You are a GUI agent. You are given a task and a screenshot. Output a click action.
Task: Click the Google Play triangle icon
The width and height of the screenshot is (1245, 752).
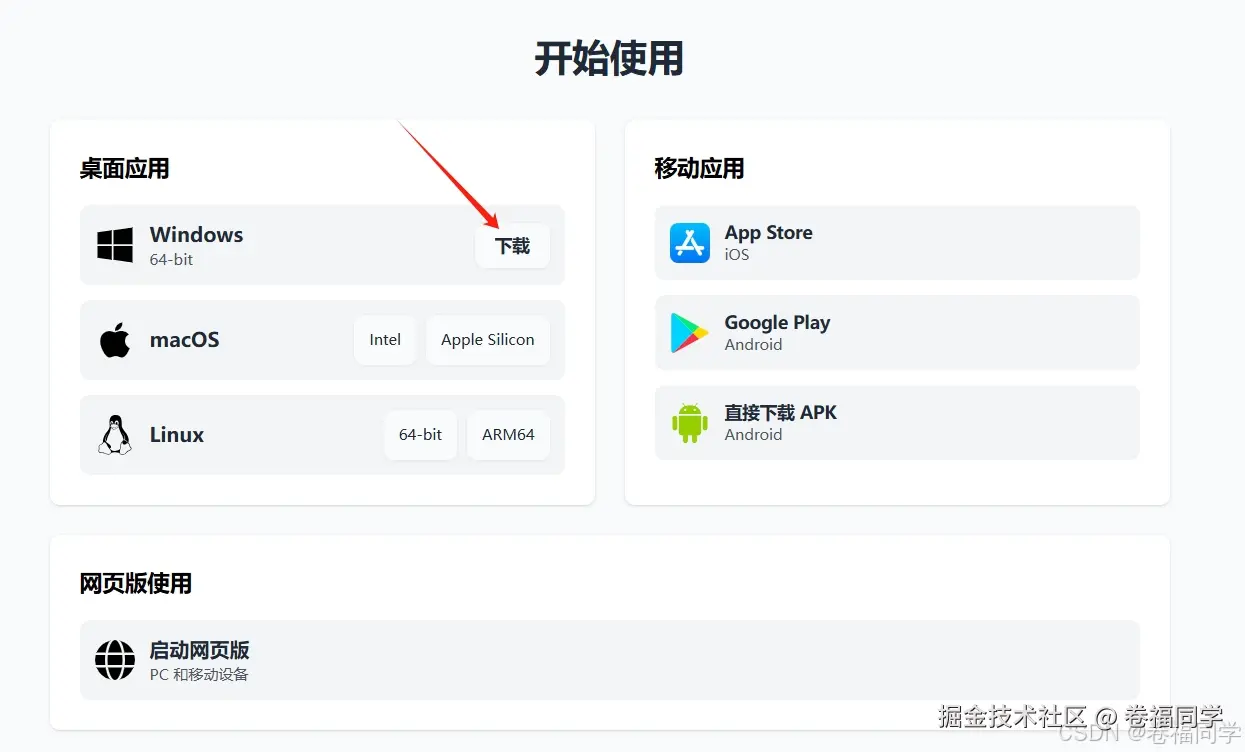(x=689, y=332)
